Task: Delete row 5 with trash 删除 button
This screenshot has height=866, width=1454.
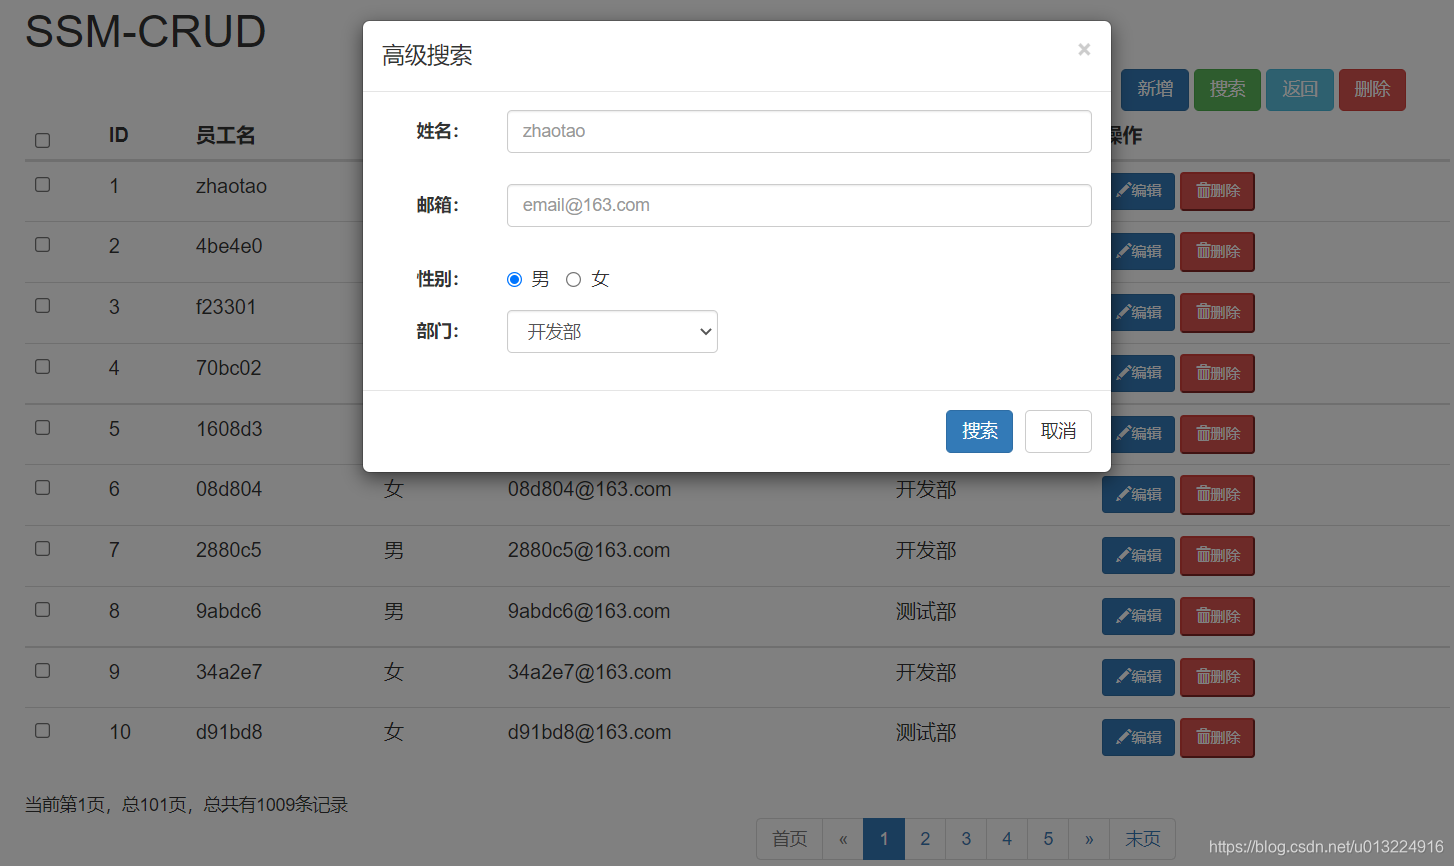Action: click(x=1217, y=434)
